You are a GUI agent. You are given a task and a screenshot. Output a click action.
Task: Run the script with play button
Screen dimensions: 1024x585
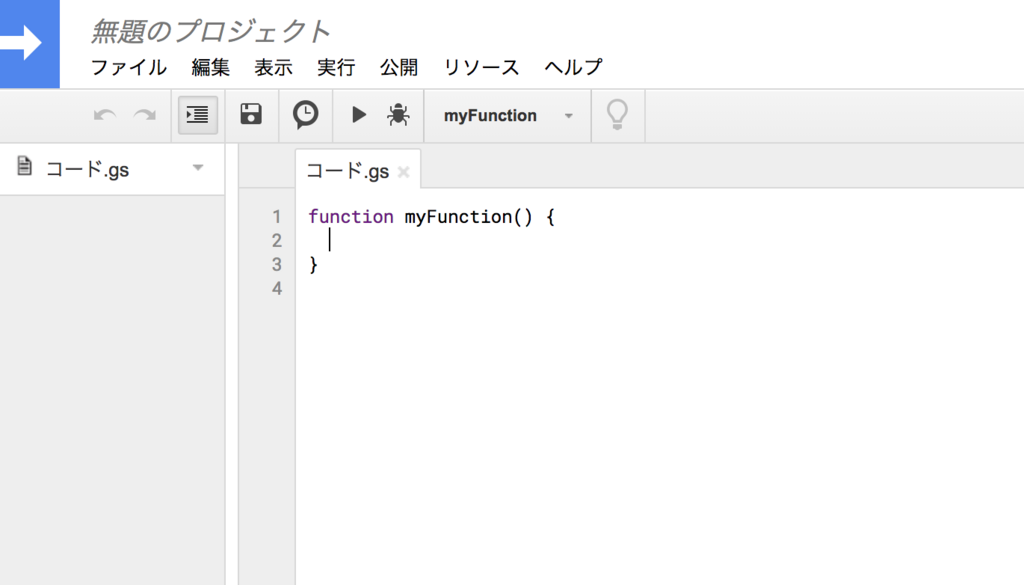[x=359, y=115]
